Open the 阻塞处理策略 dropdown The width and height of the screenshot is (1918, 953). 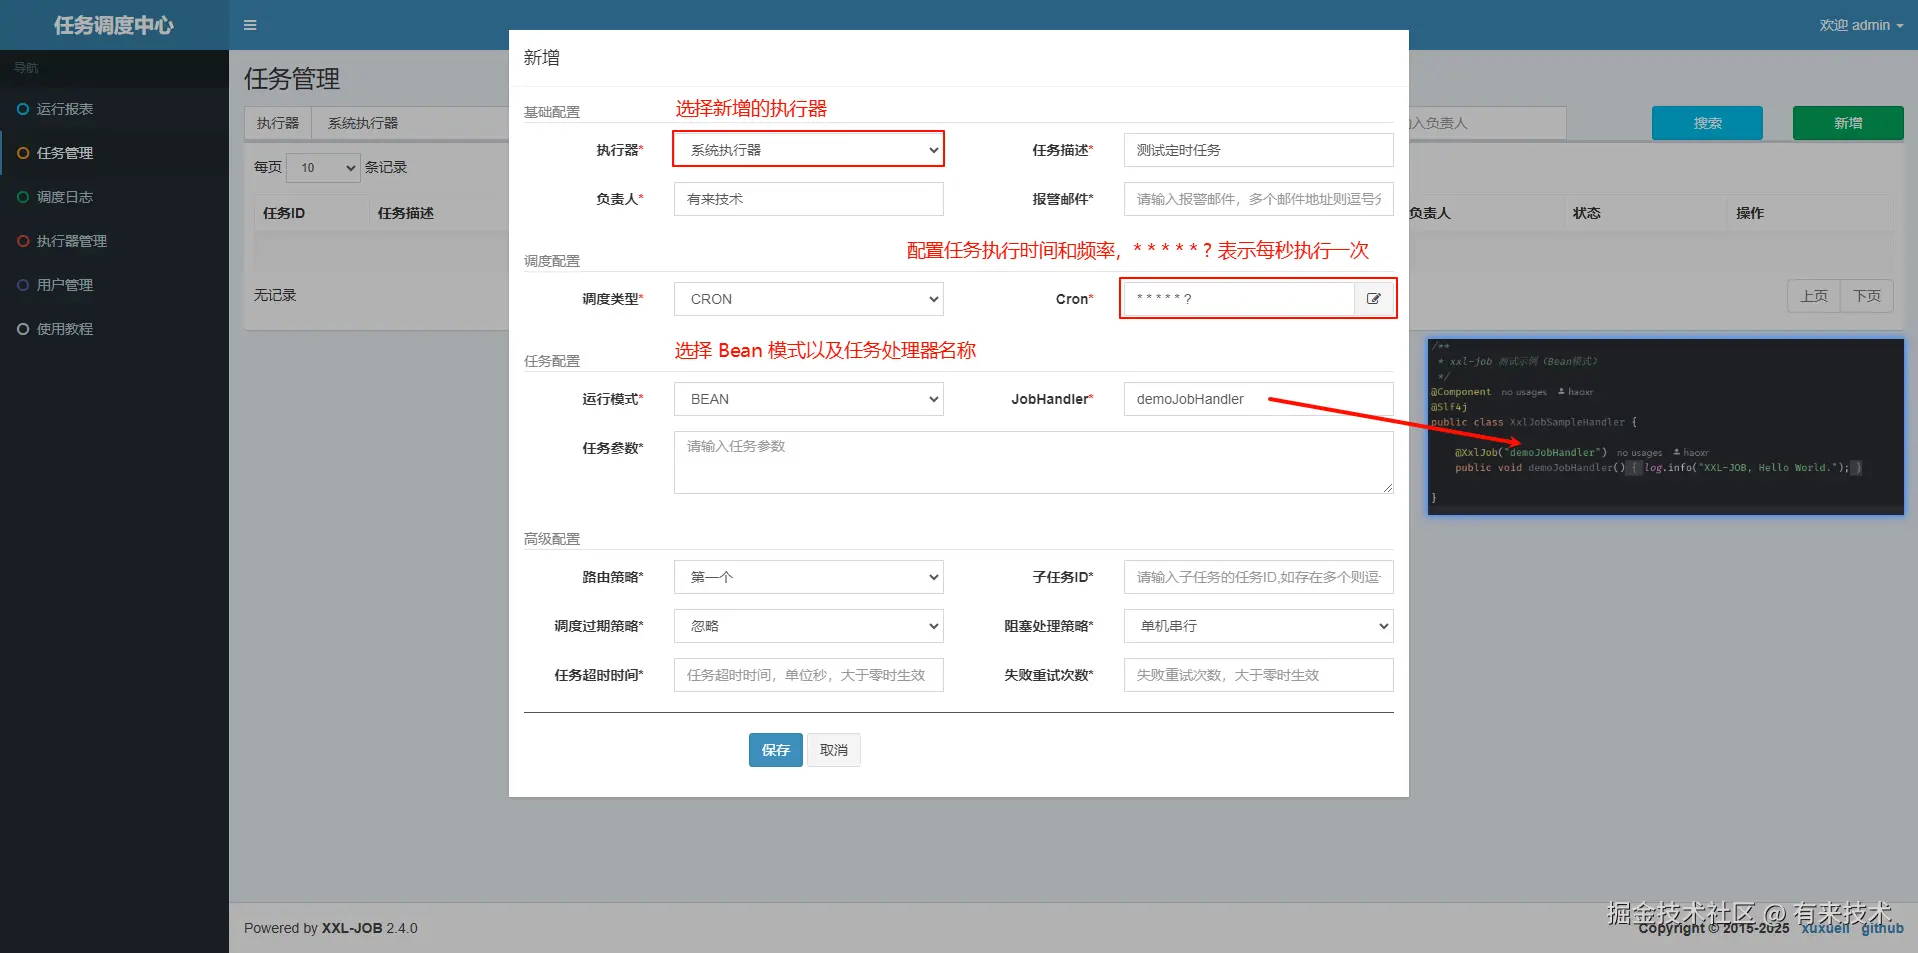1257,625
